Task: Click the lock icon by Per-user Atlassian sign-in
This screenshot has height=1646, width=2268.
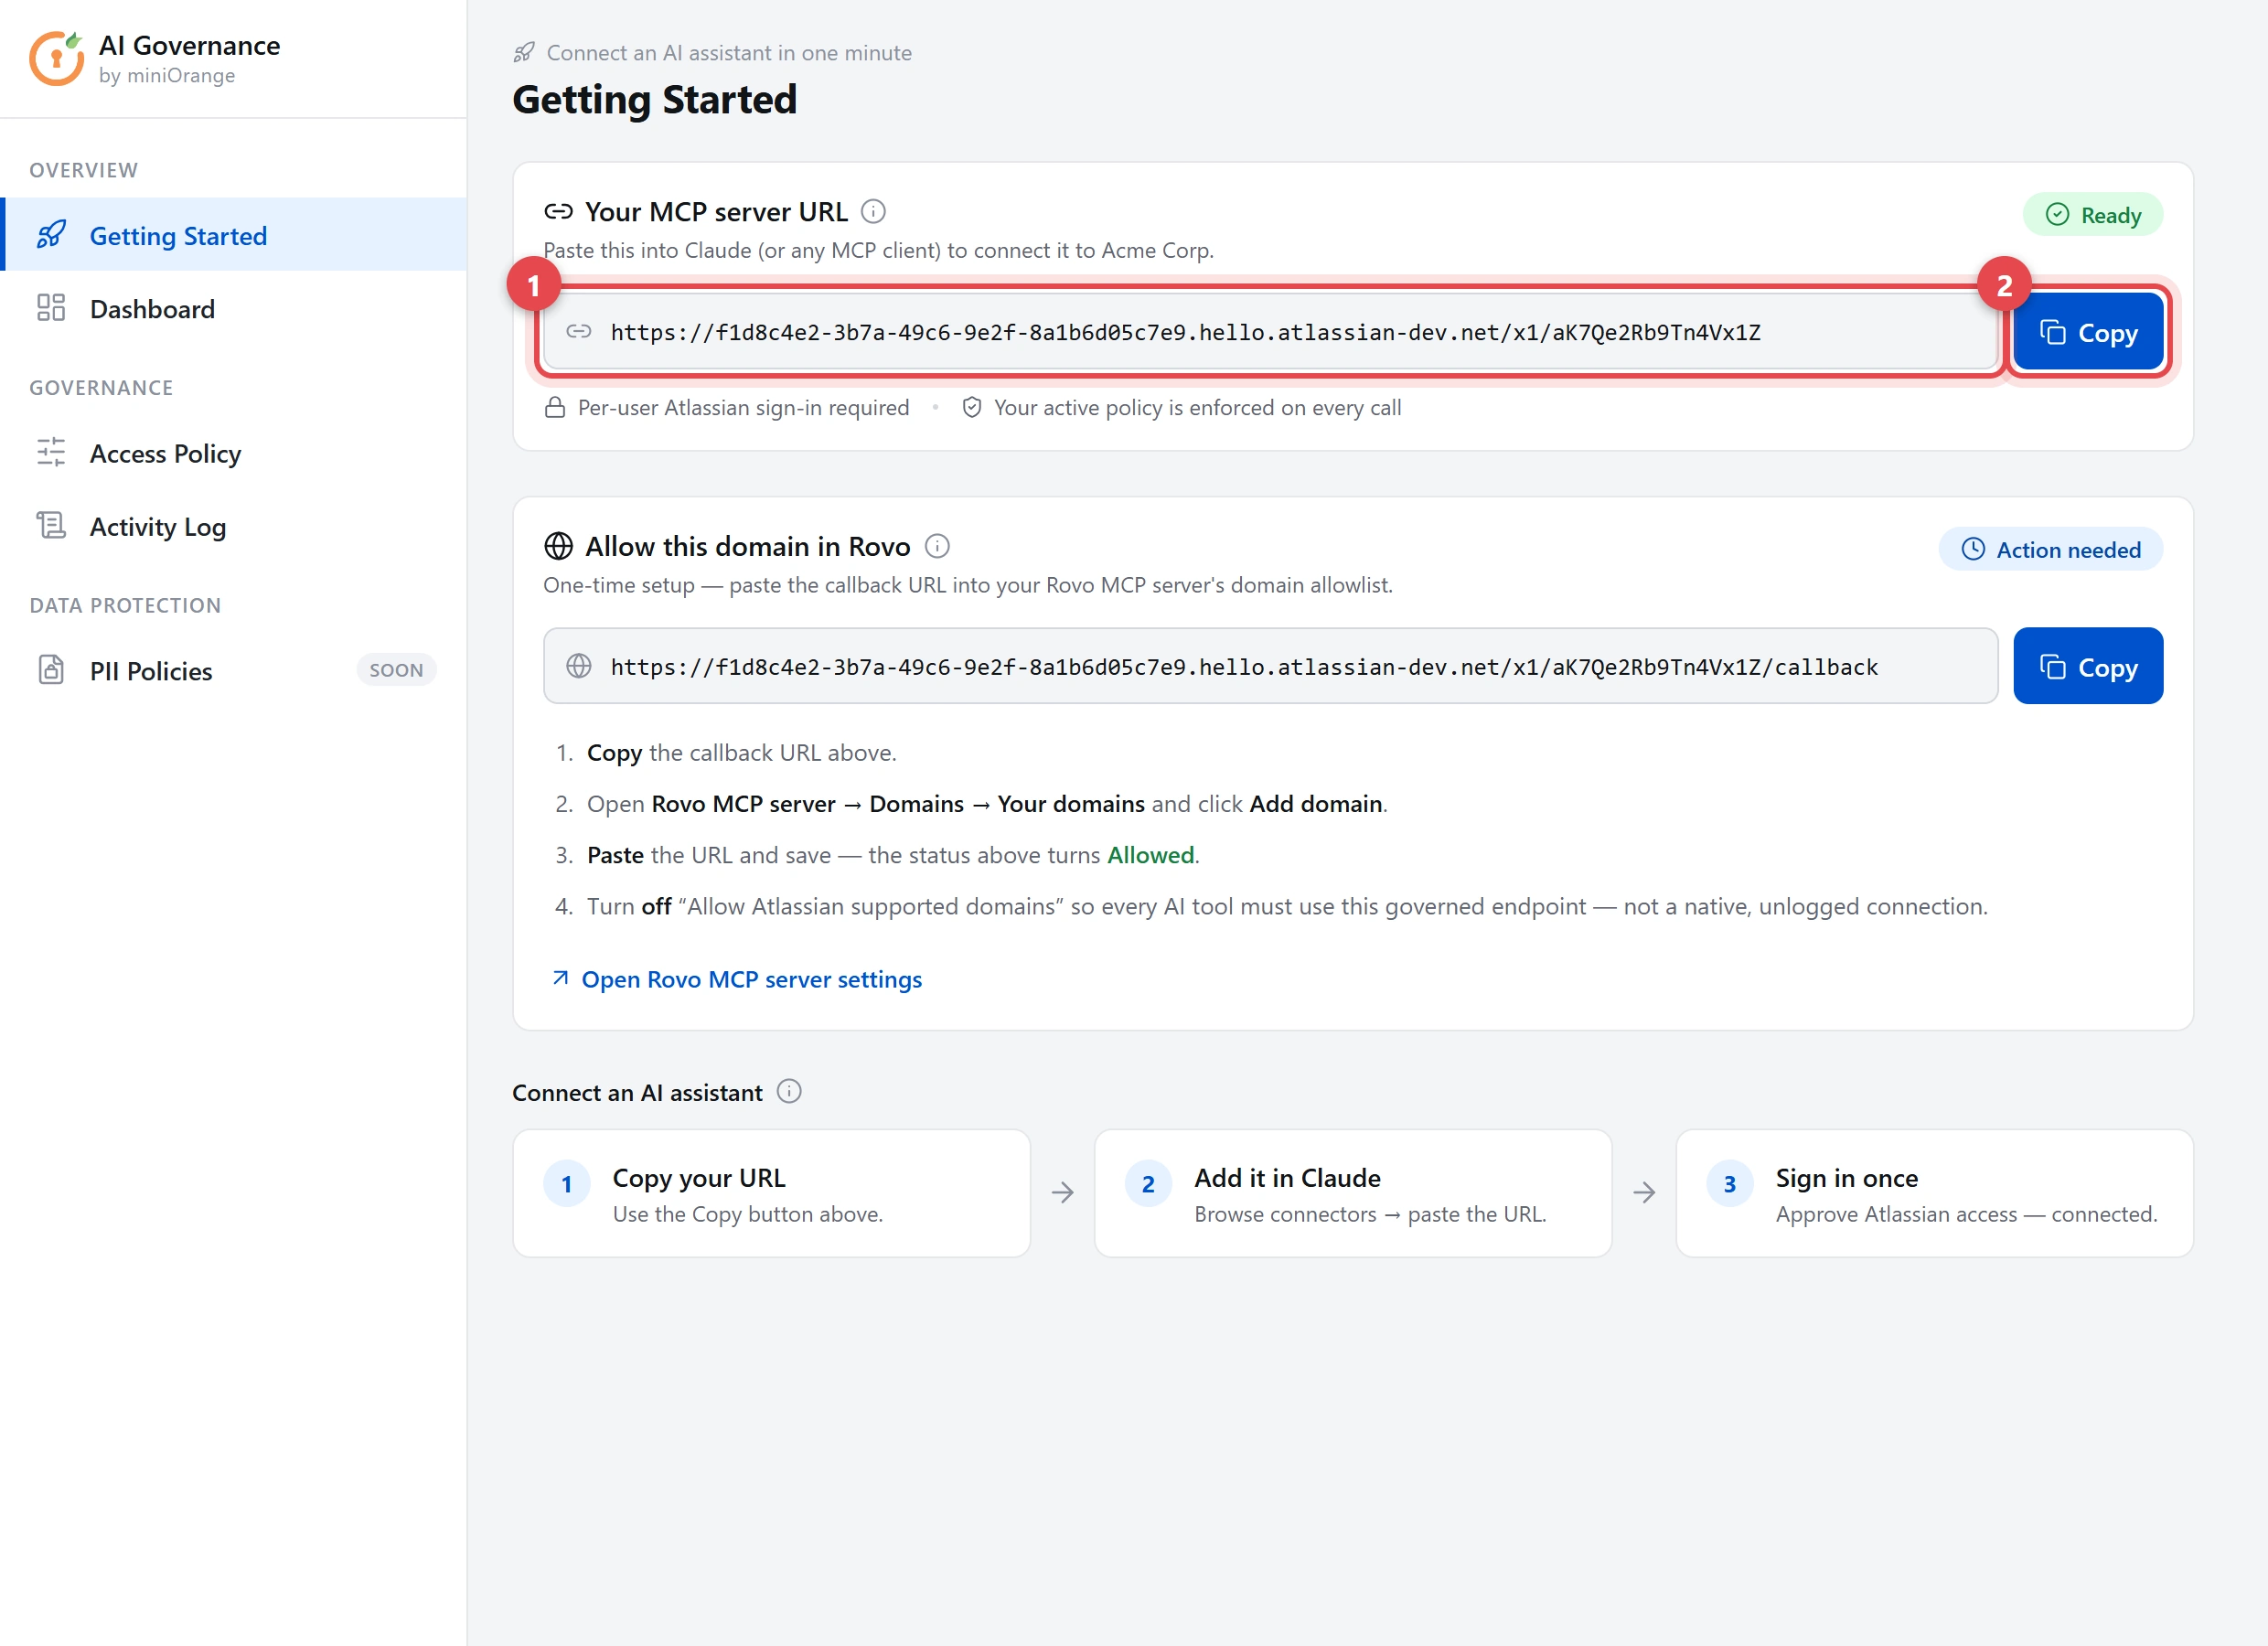Action: coord(555,407)
